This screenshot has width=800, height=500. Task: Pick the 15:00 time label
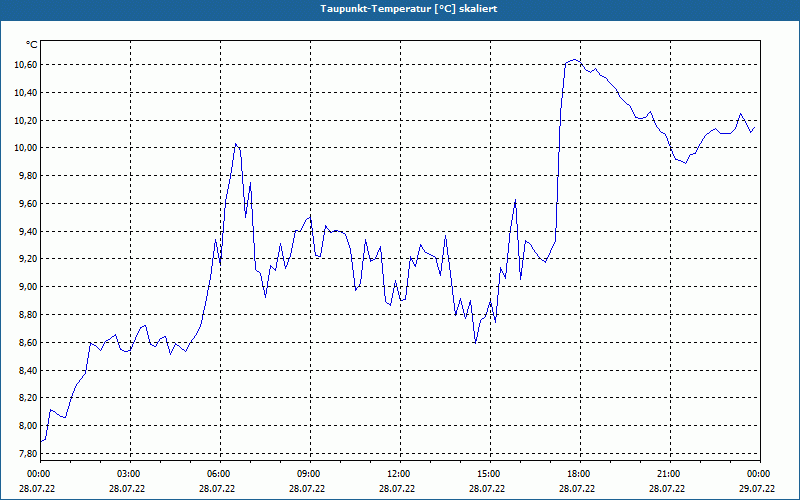tap(488, 474)
